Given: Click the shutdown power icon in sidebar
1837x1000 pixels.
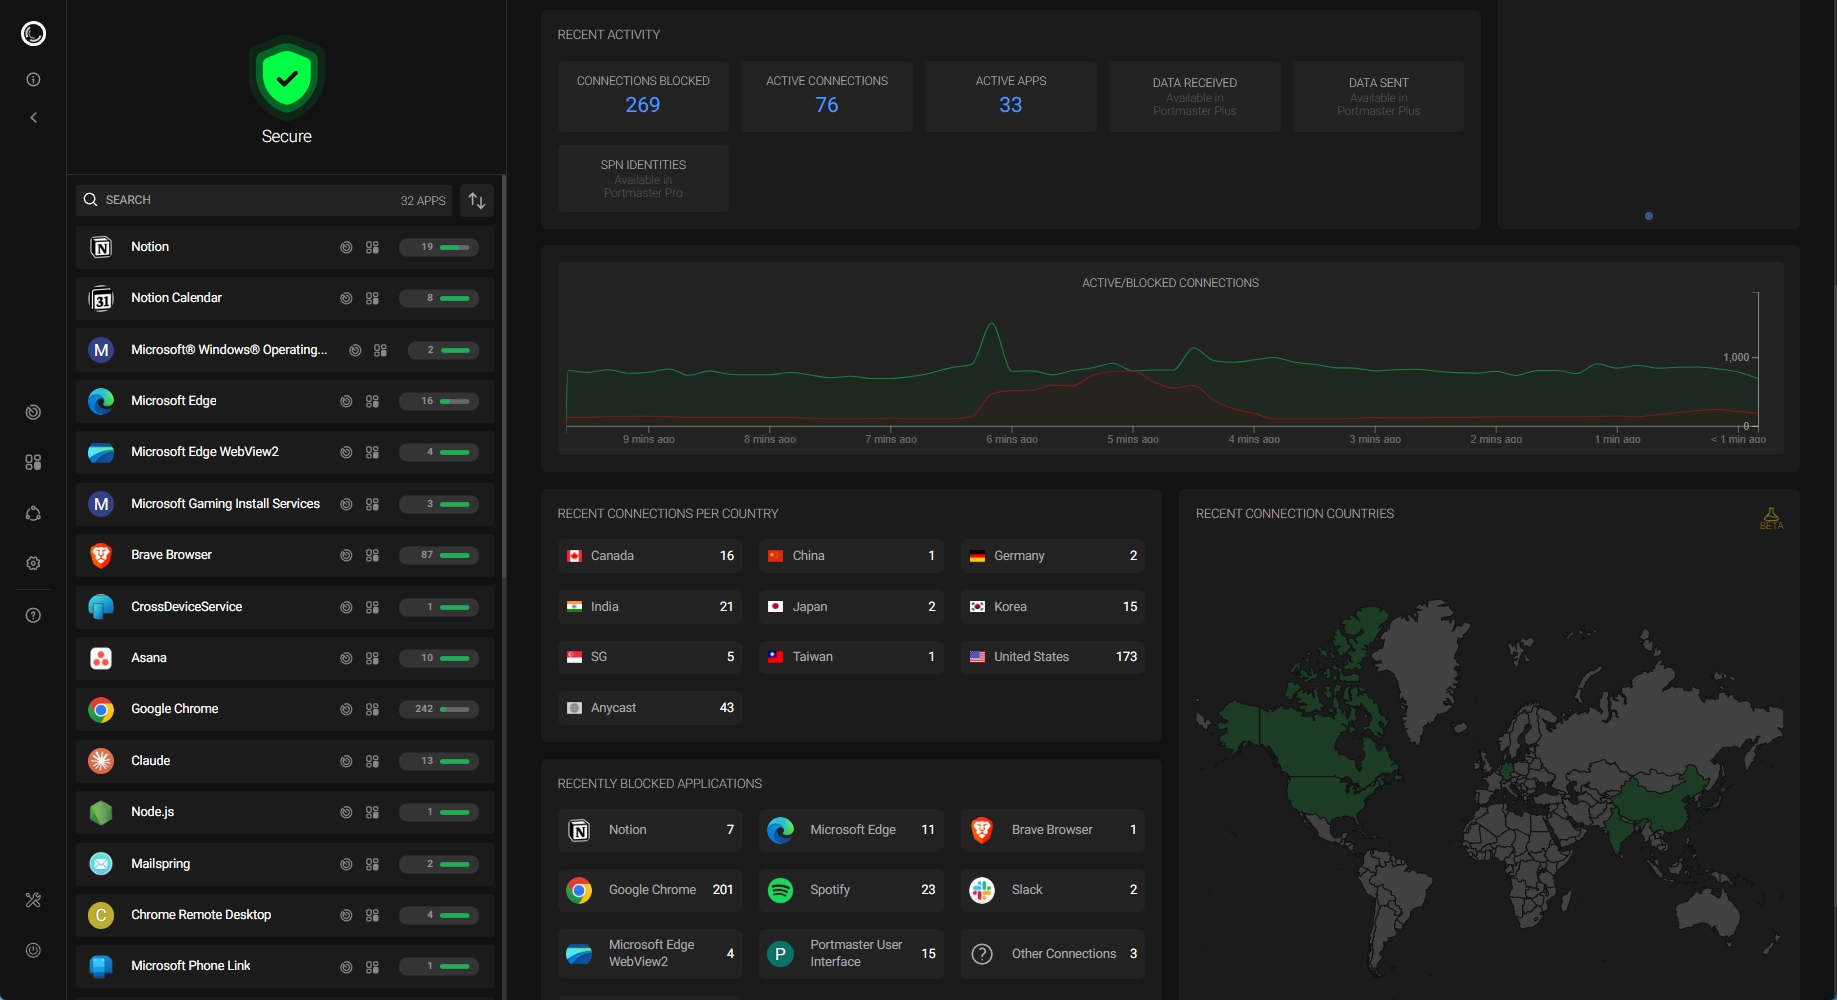Looking at the screenshot, I should point(33,950).
